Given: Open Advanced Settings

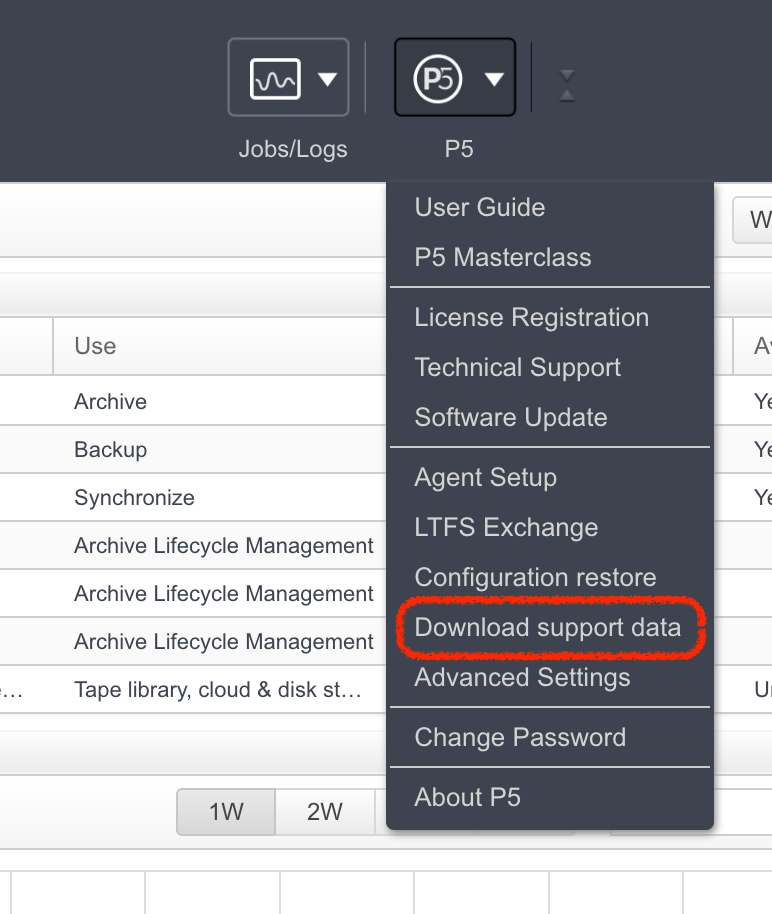Looking at the screenshot, I should (522, 678).
